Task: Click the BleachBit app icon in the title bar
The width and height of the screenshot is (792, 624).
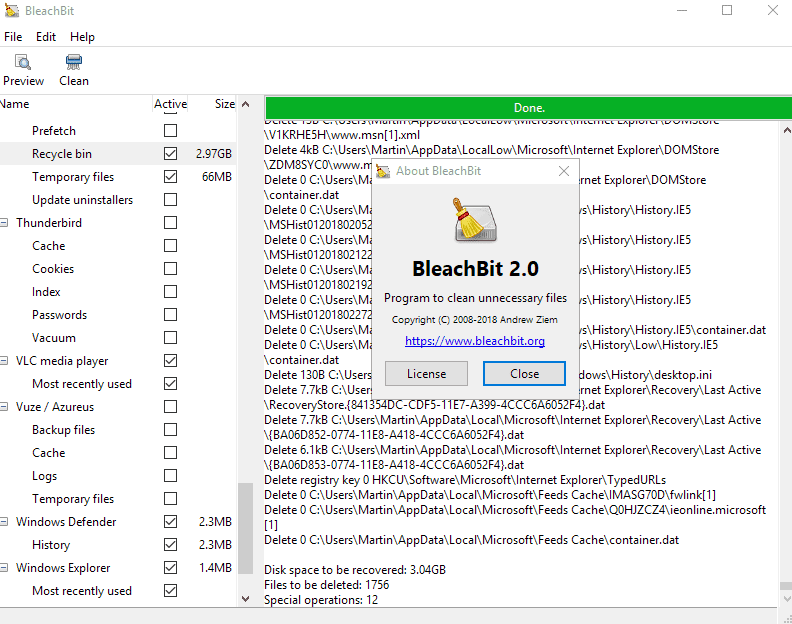Action: click(12, 11)
